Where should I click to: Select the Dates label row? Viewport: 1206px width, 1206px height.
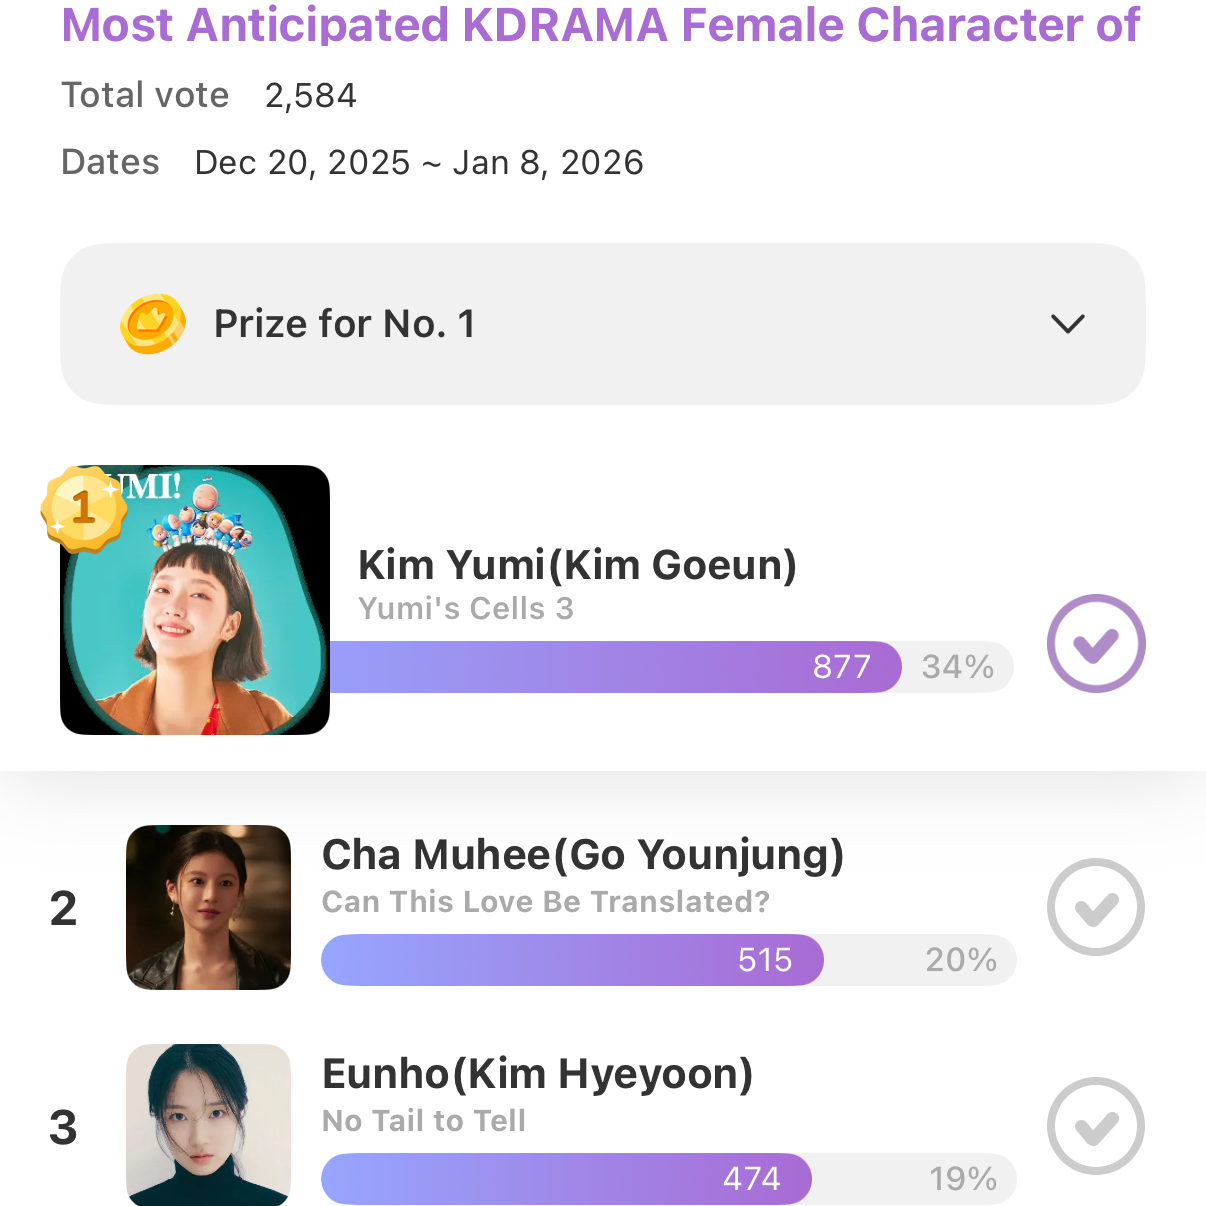click(x=110, y=161)
